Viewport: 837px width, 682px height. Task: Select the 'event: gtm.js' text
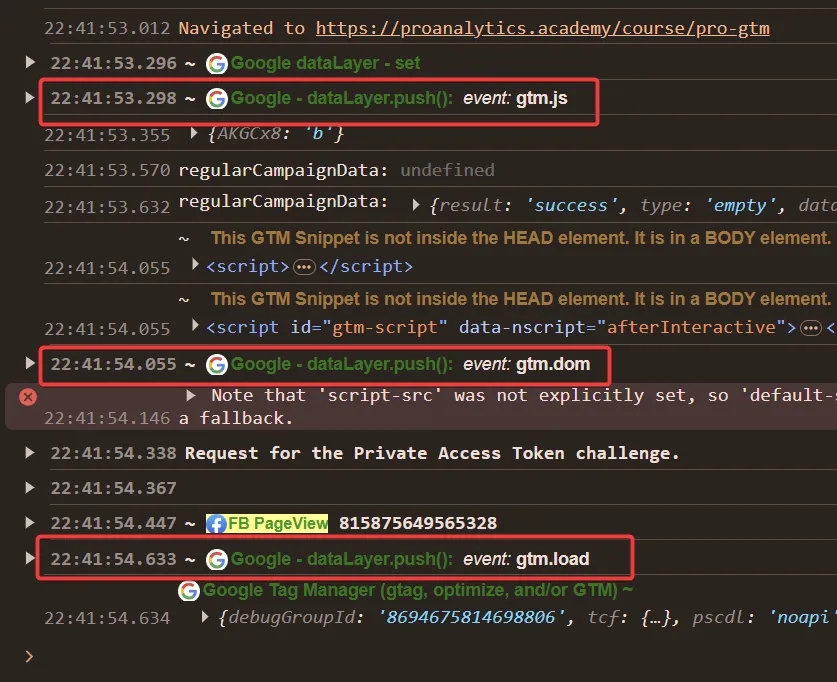tap(515, 98)
